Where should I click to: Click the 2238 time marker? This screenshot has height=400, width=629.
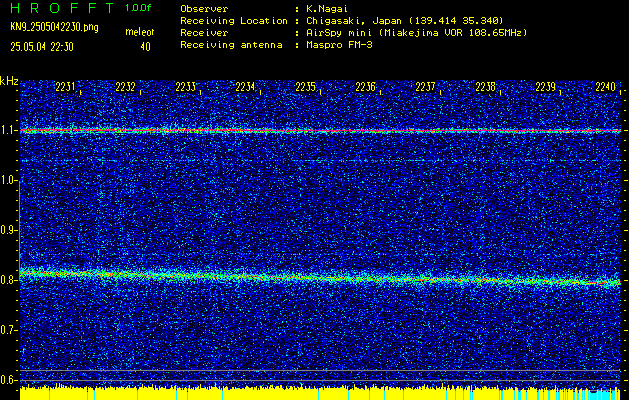[x=485, y=87]
